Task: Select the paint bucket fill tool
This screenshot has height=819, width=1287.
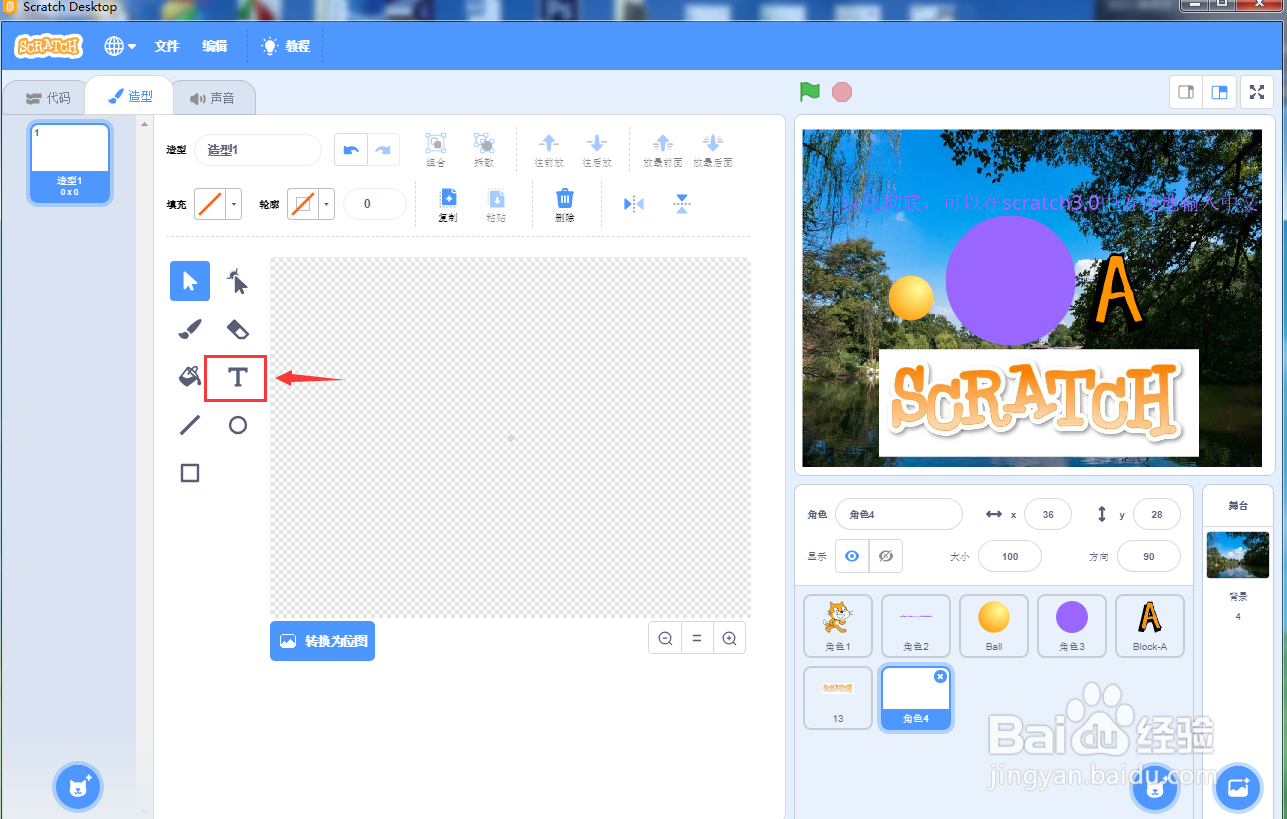Action: coord(189,377)
